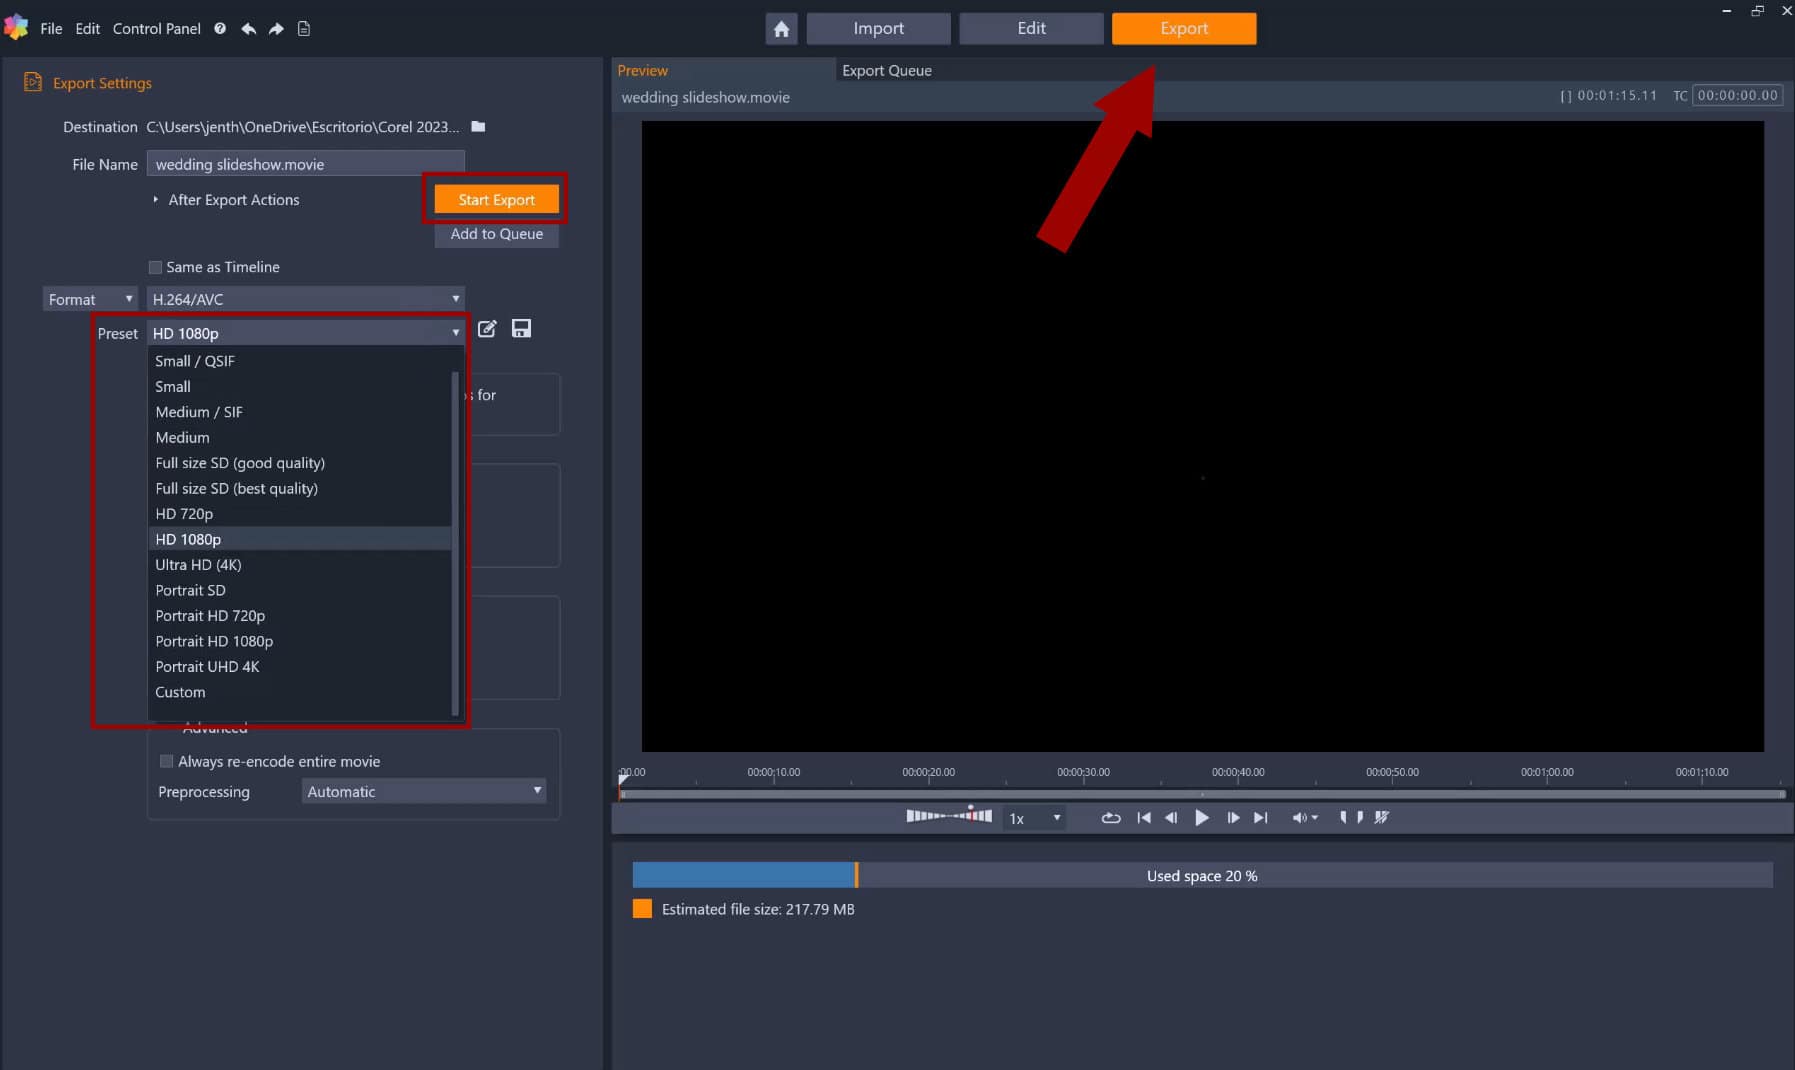
Task: Check the Same as Timeline checkbox
Action: tap(155, 267)
